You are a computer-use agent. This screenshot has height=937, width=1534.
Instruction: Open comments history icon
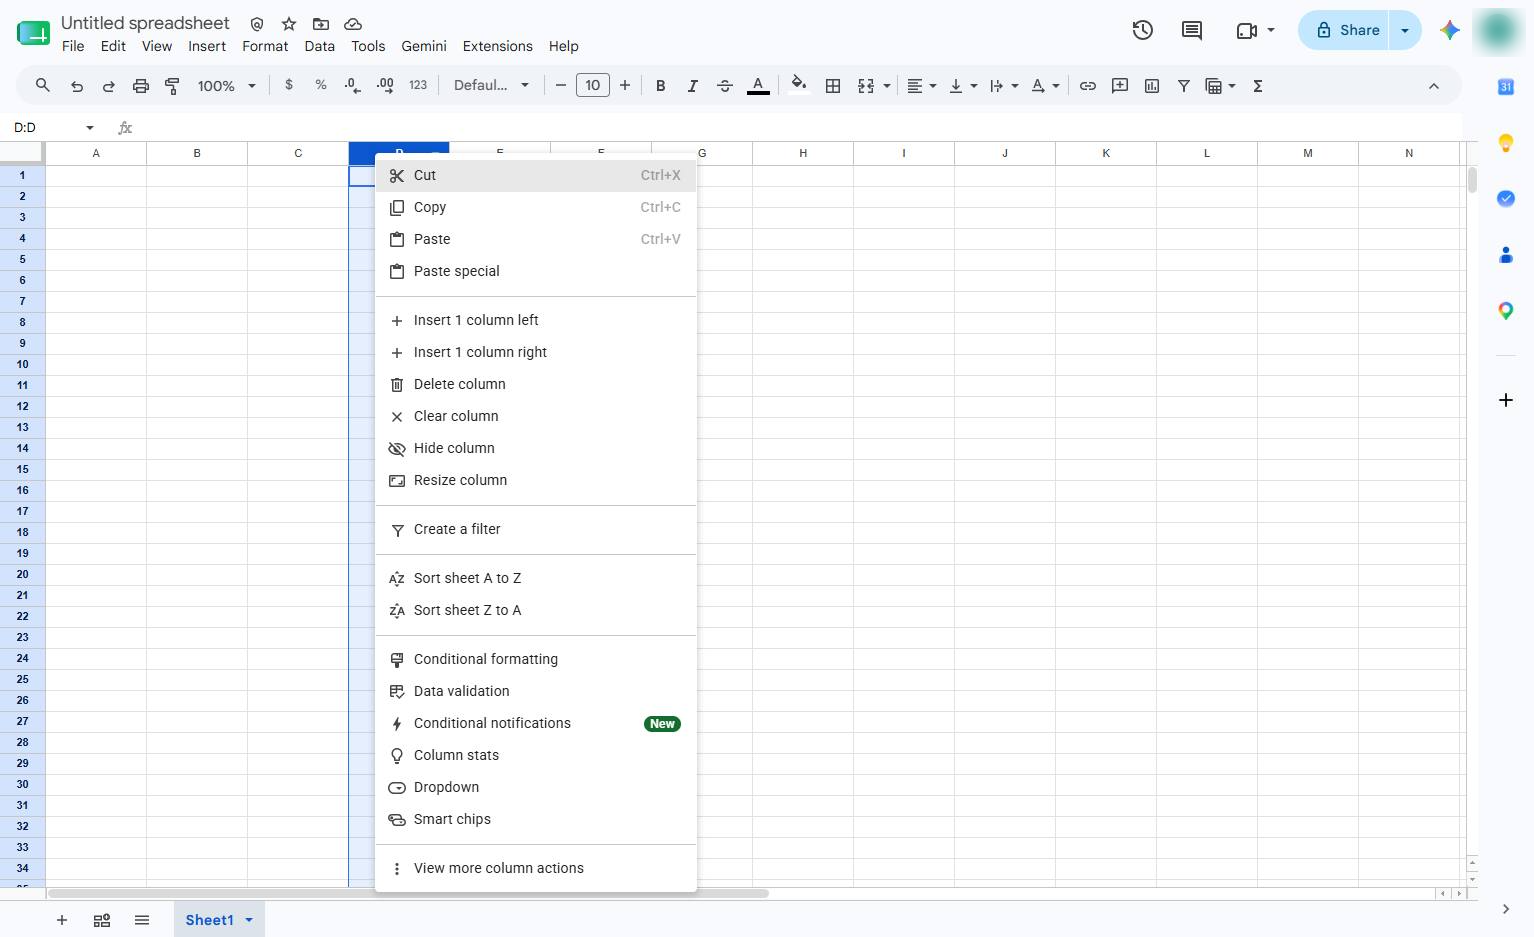pos(1191,30)
